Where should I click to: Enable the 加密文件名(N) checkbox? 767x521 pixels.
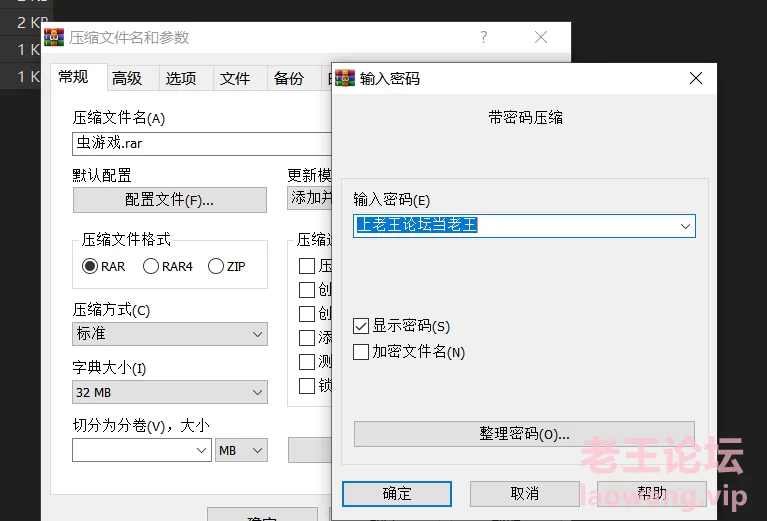[361, 352]
